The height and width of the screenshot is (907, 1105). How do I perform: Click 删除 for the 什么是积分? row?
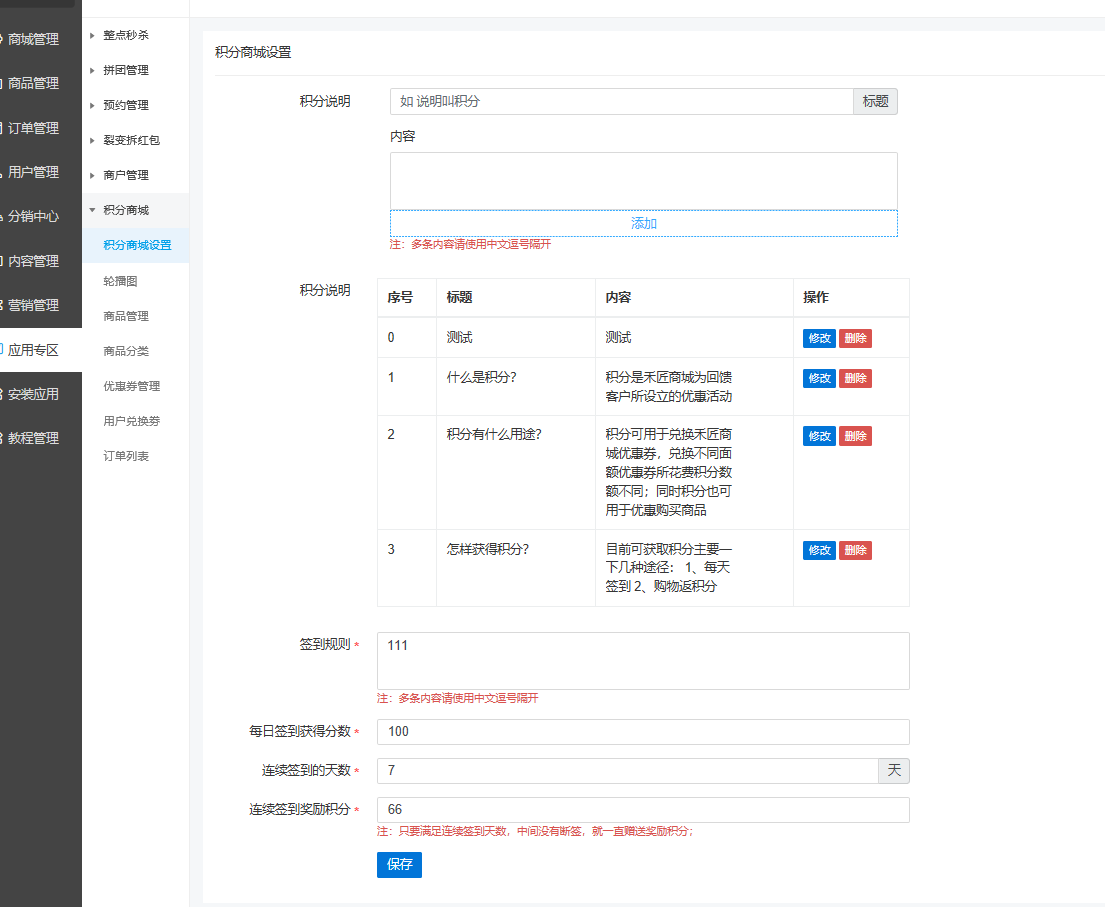(x=856, y=378)
